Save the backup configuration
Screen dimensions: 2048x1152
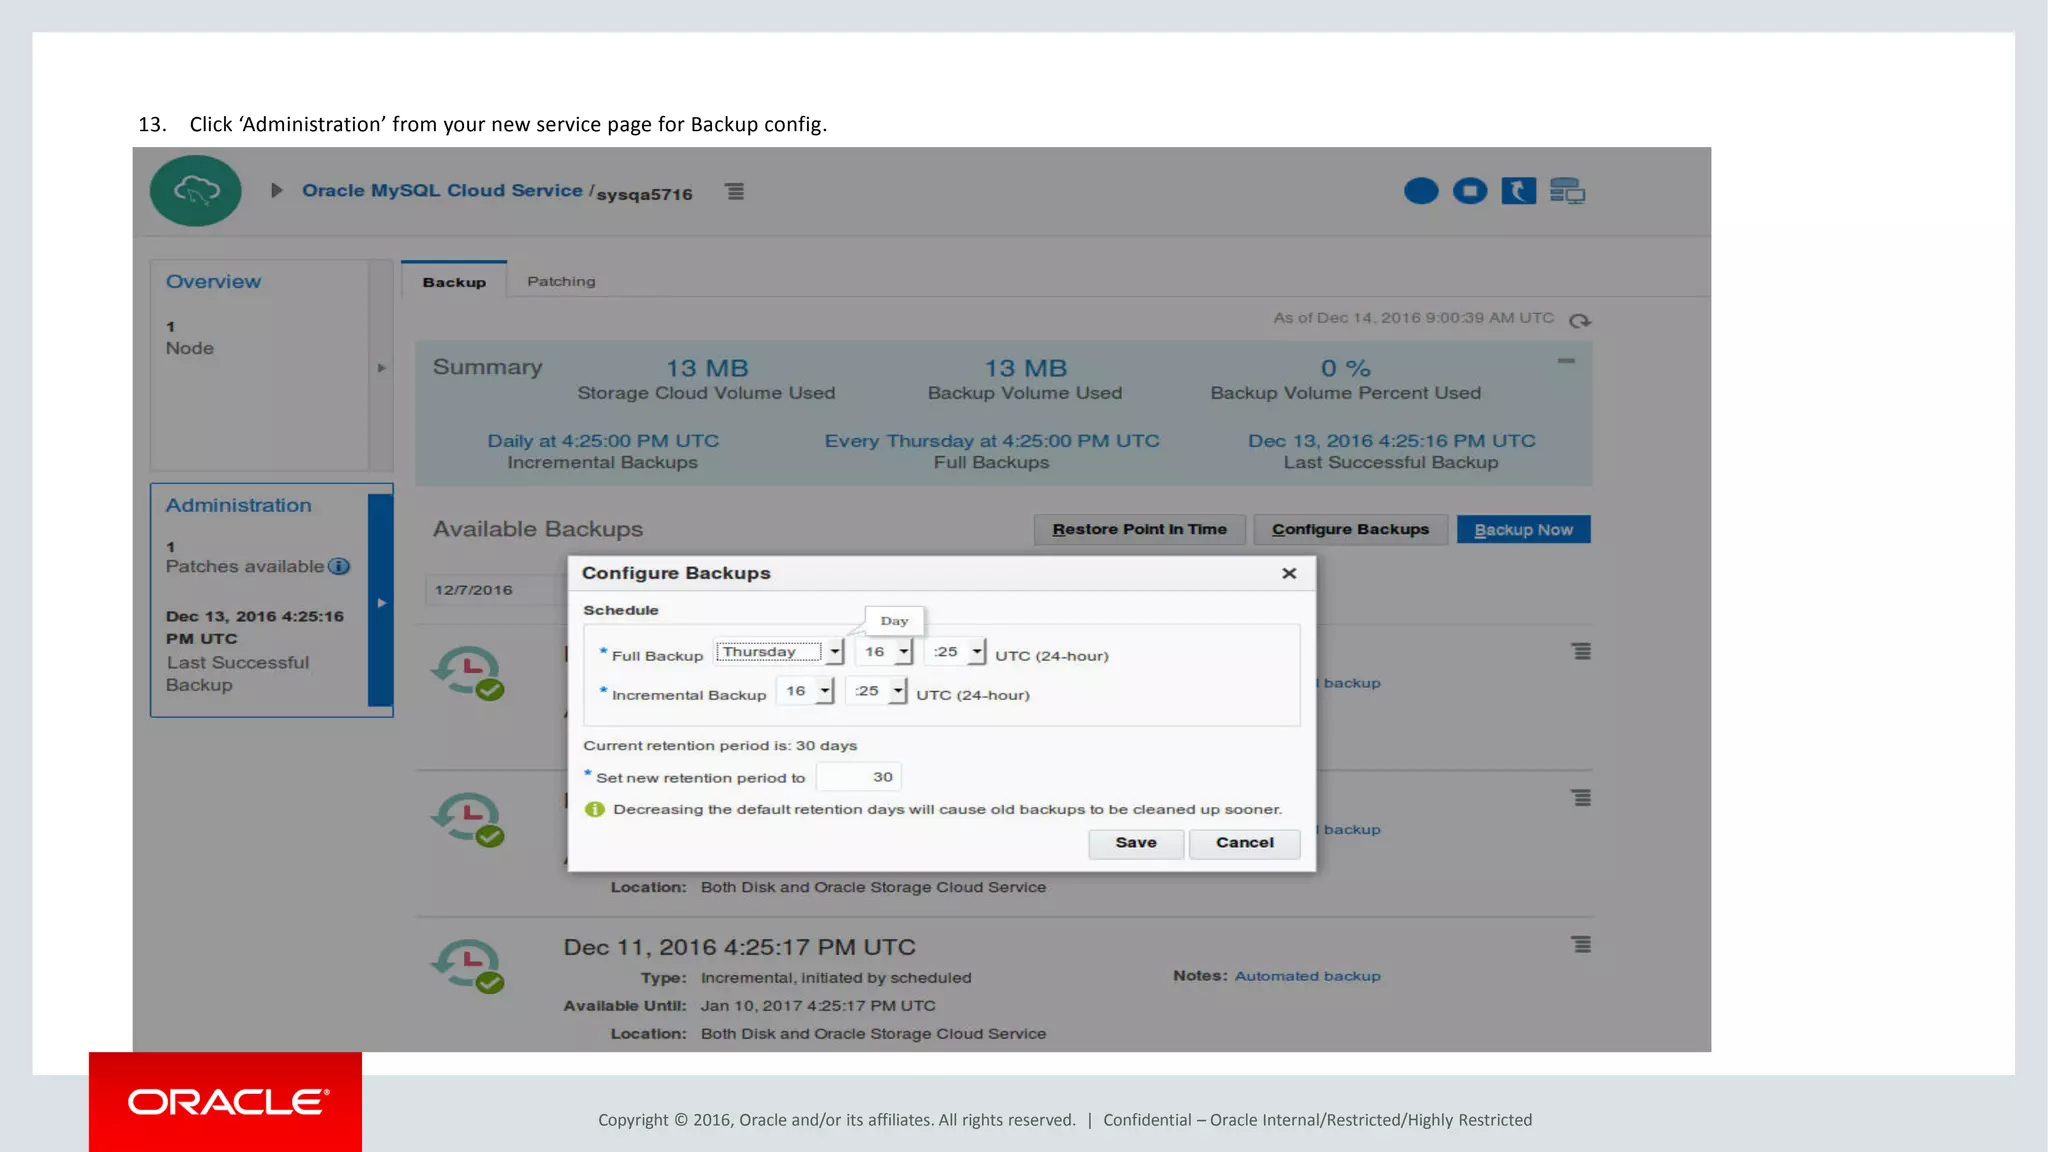click(1136, 843)
